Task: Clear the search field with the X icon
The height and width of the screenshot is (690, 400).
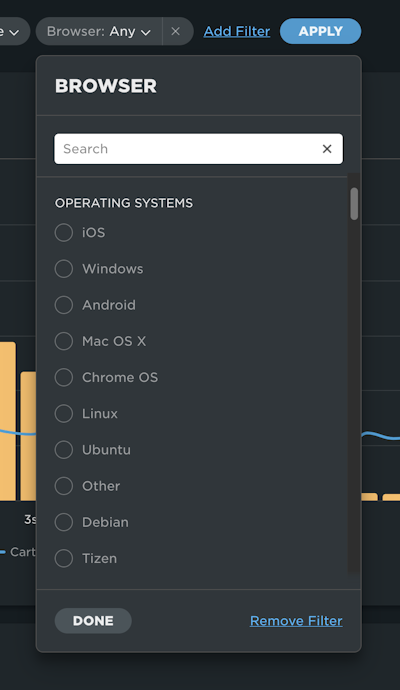Action: coord(327,149)
